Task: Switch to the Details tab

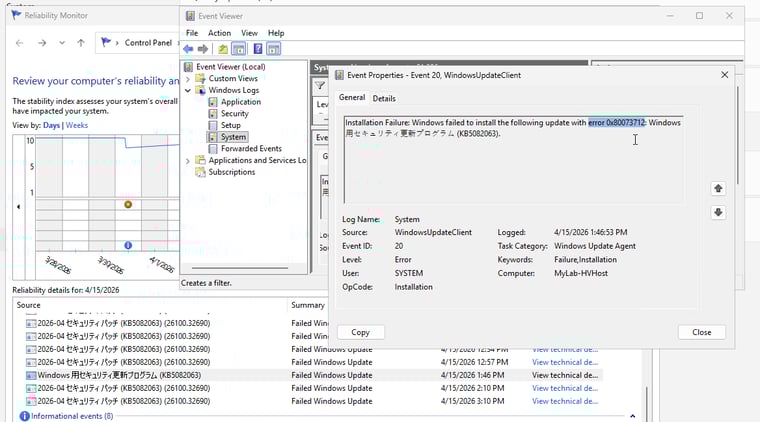Action: click(384, 98)
